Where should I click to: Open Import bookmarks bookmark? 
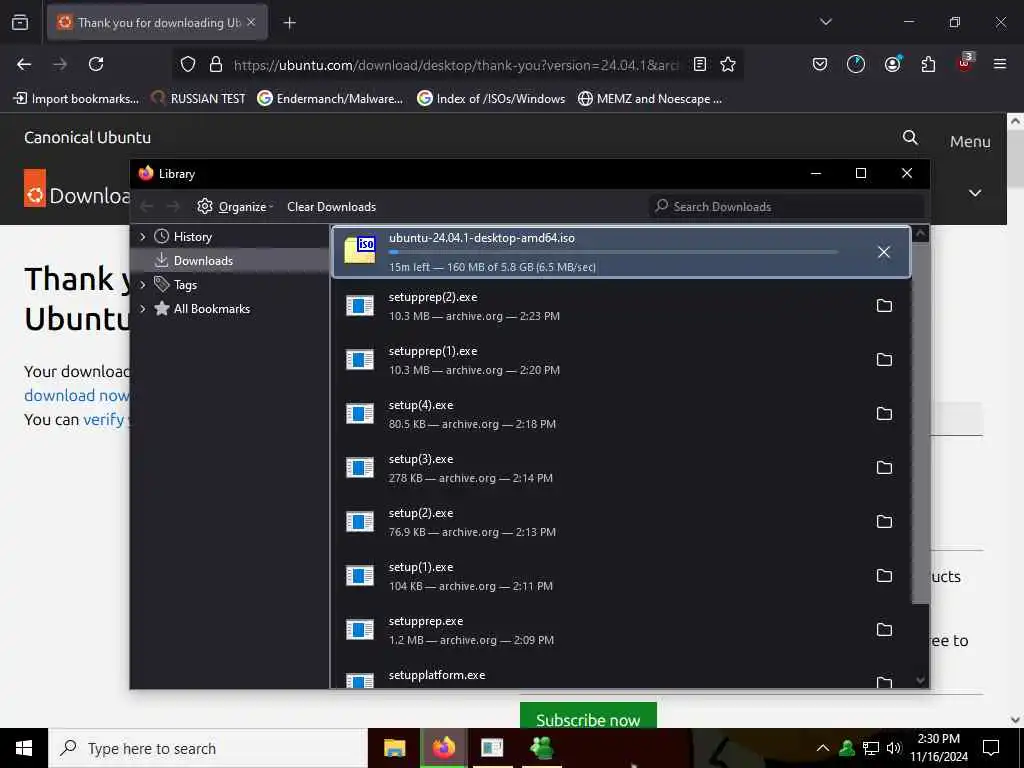76,99
